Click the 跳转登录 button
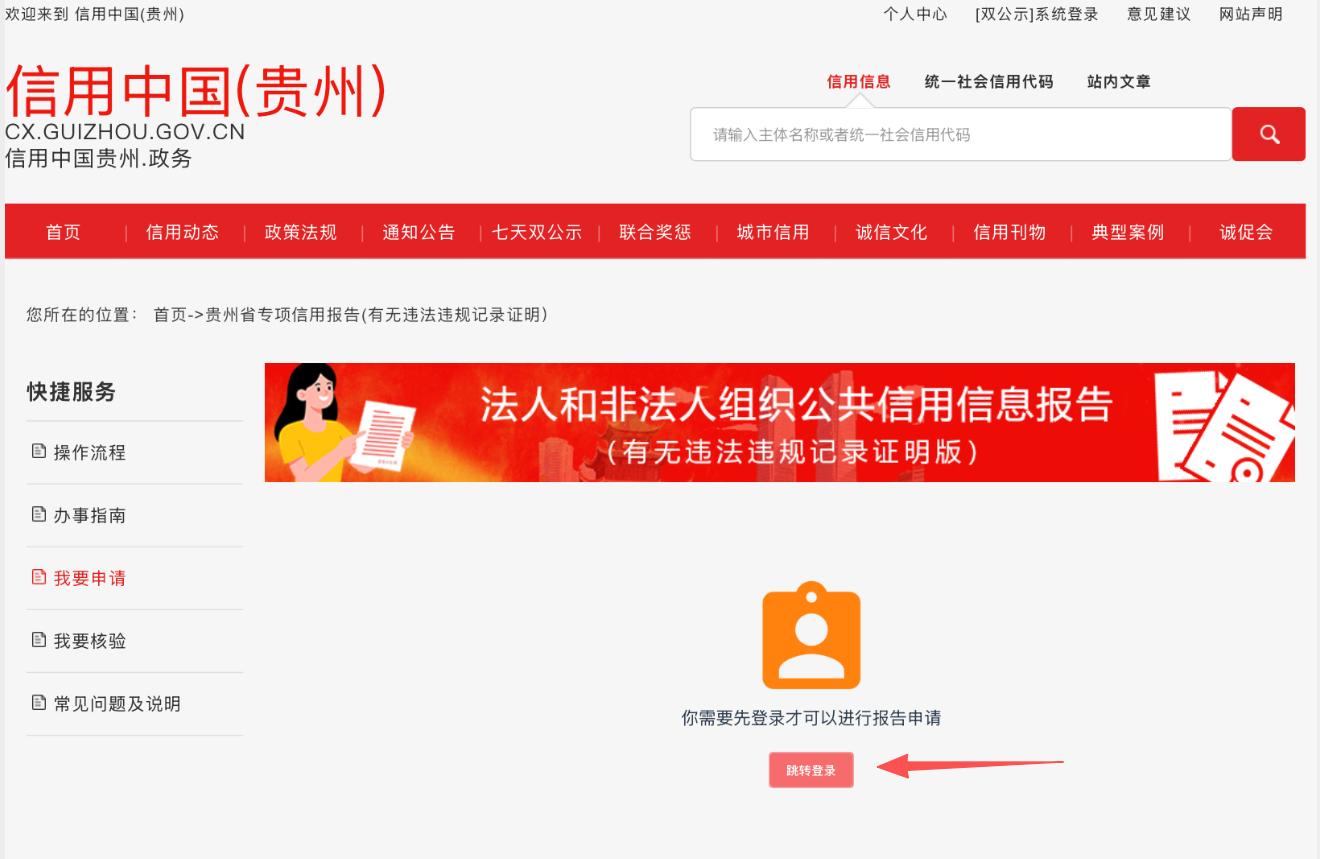 [811, 770]
